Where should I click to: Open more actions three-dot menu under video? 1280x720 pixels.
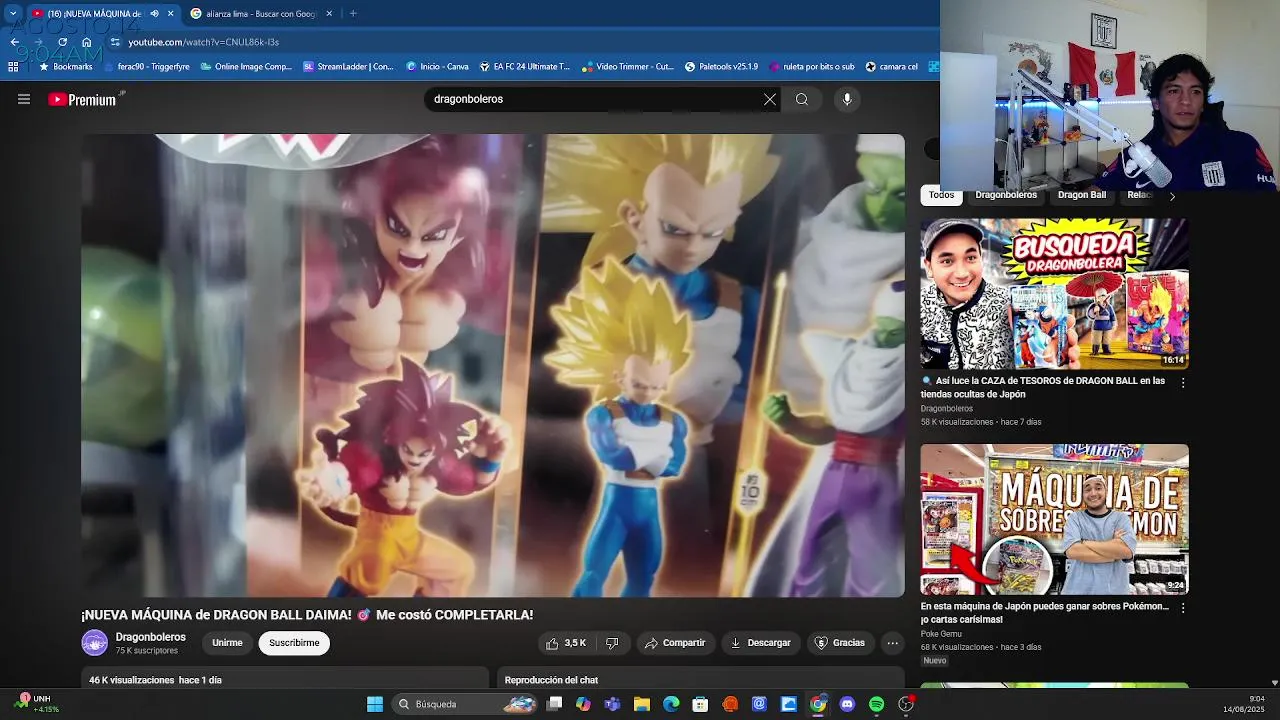(893, 643)
